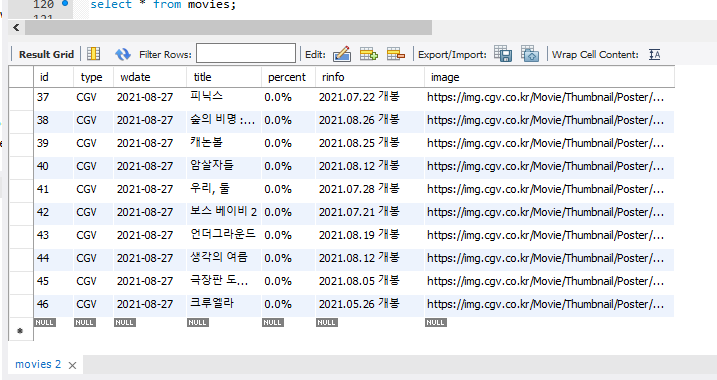The image size is (717, 380).
Task: Select rinfo cell 2021.08.19 개봉
Action: (370, 235)
